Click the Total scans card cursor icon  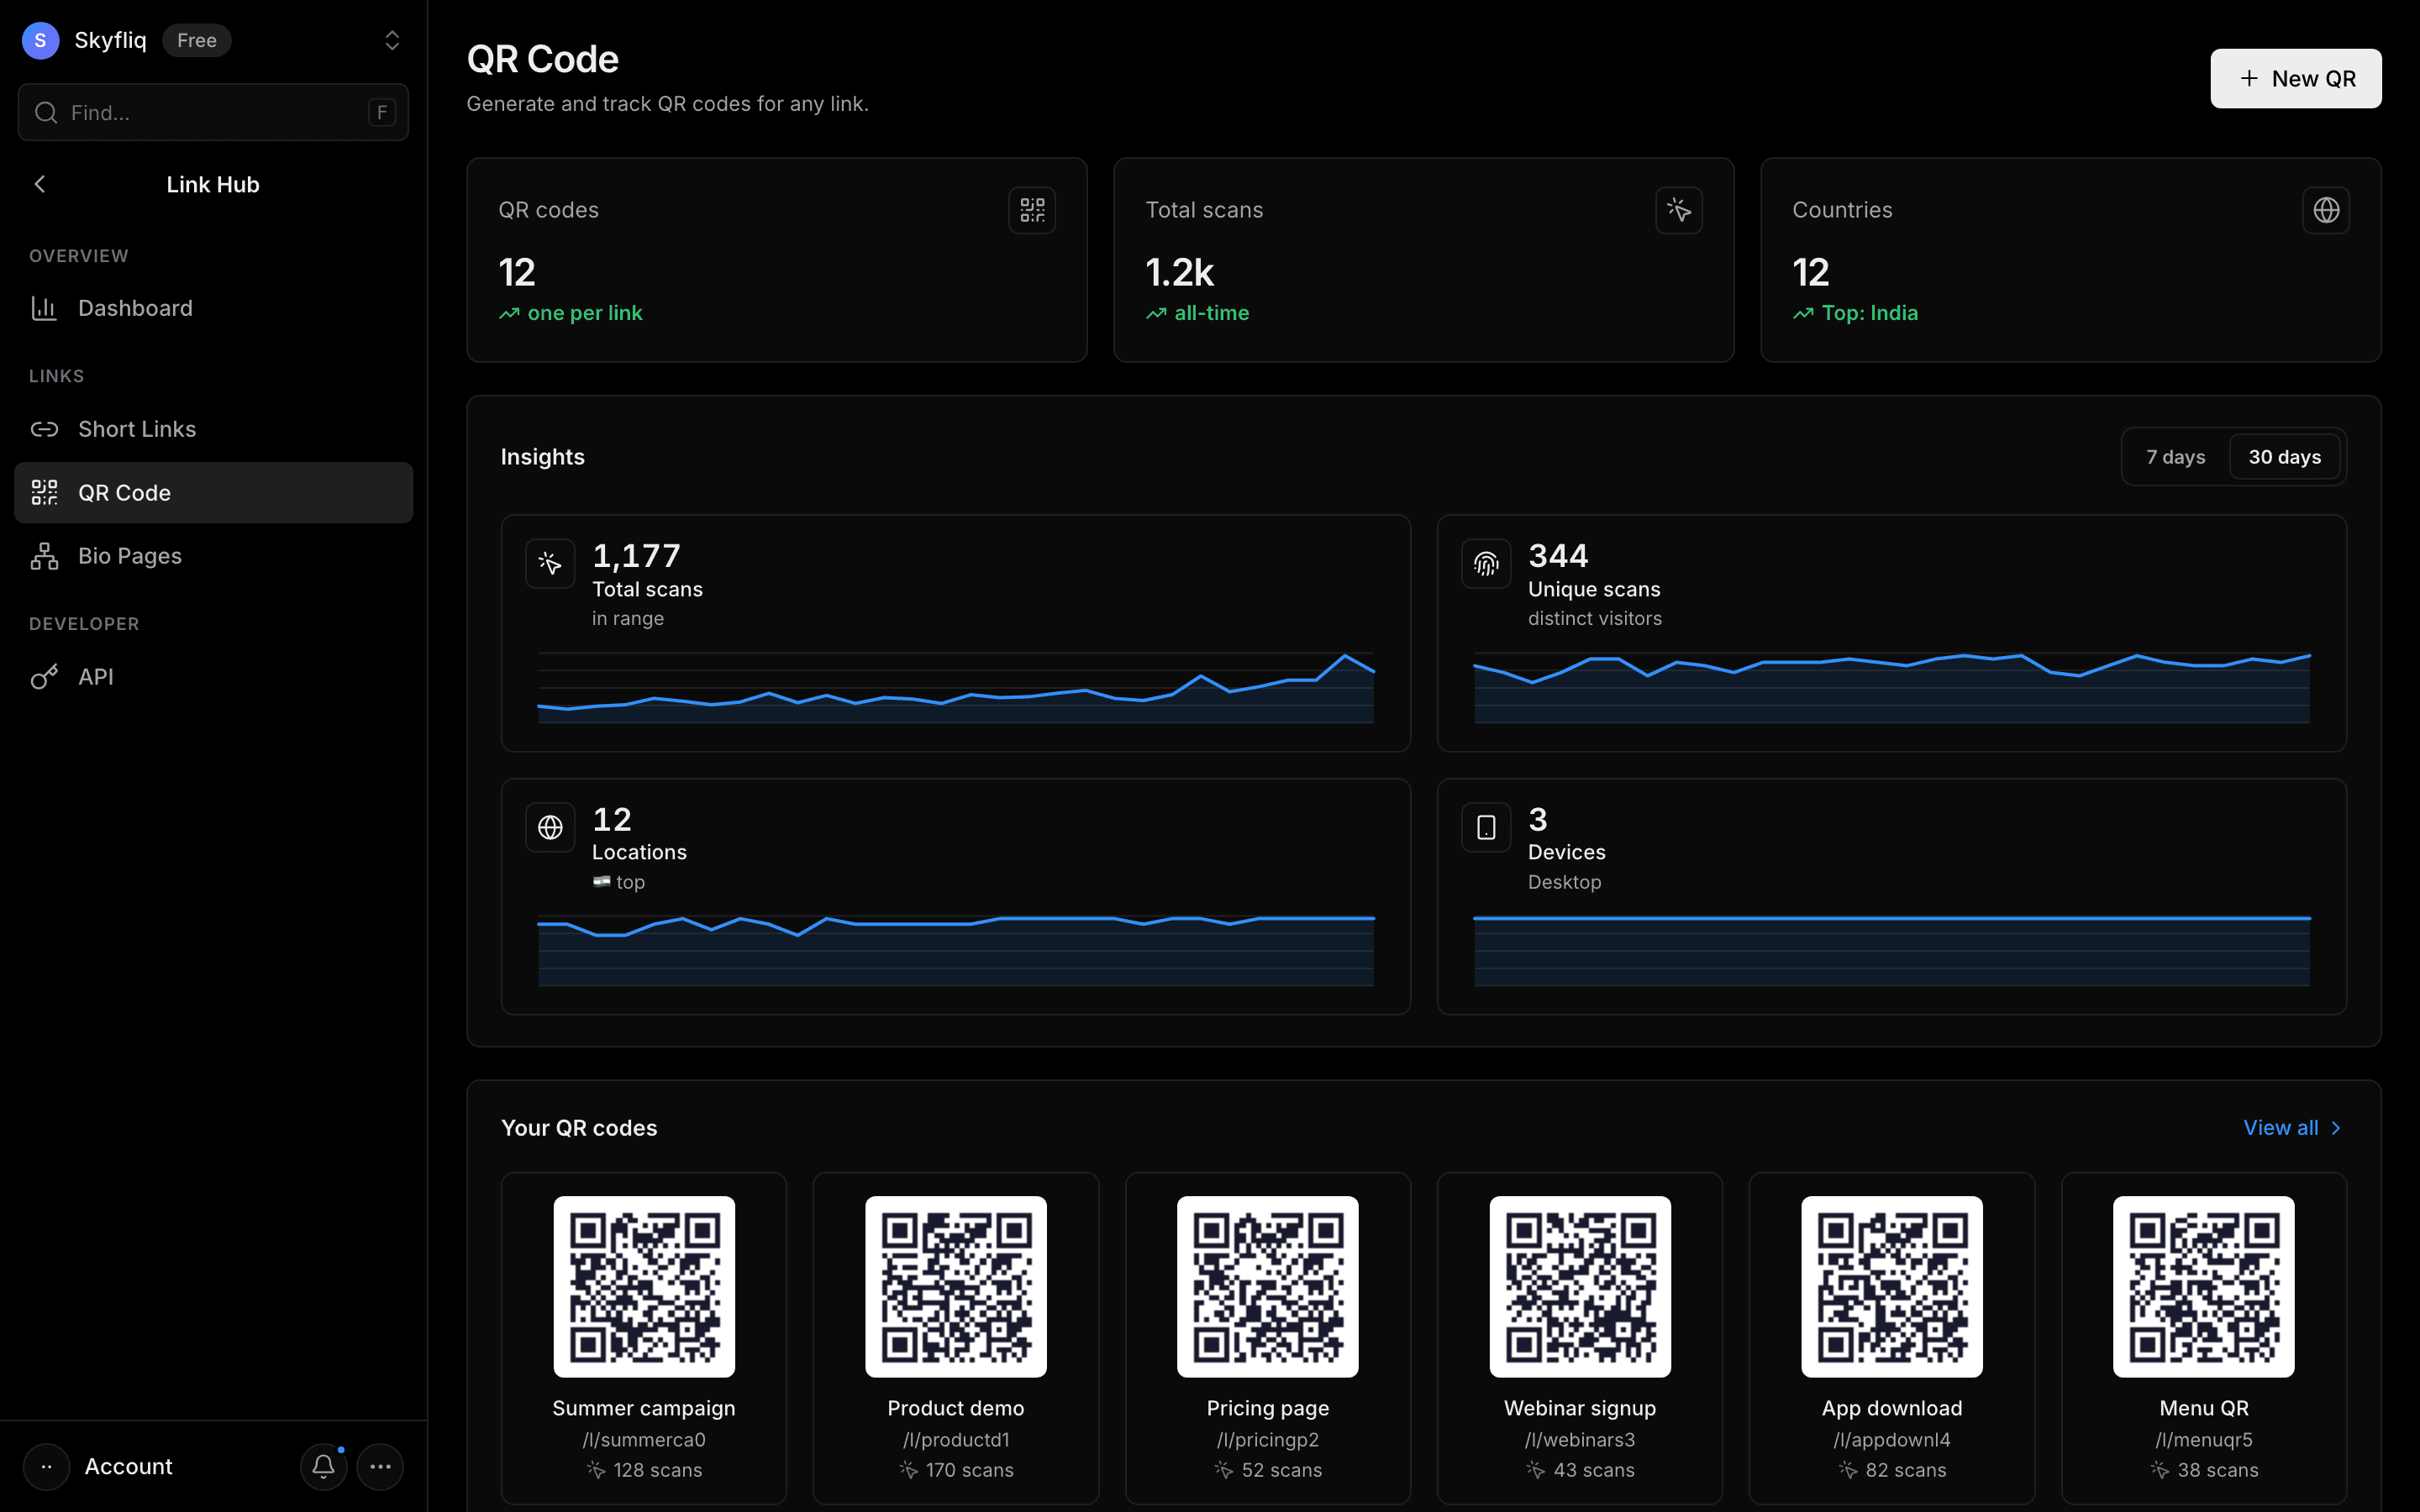click(1679, 210)
